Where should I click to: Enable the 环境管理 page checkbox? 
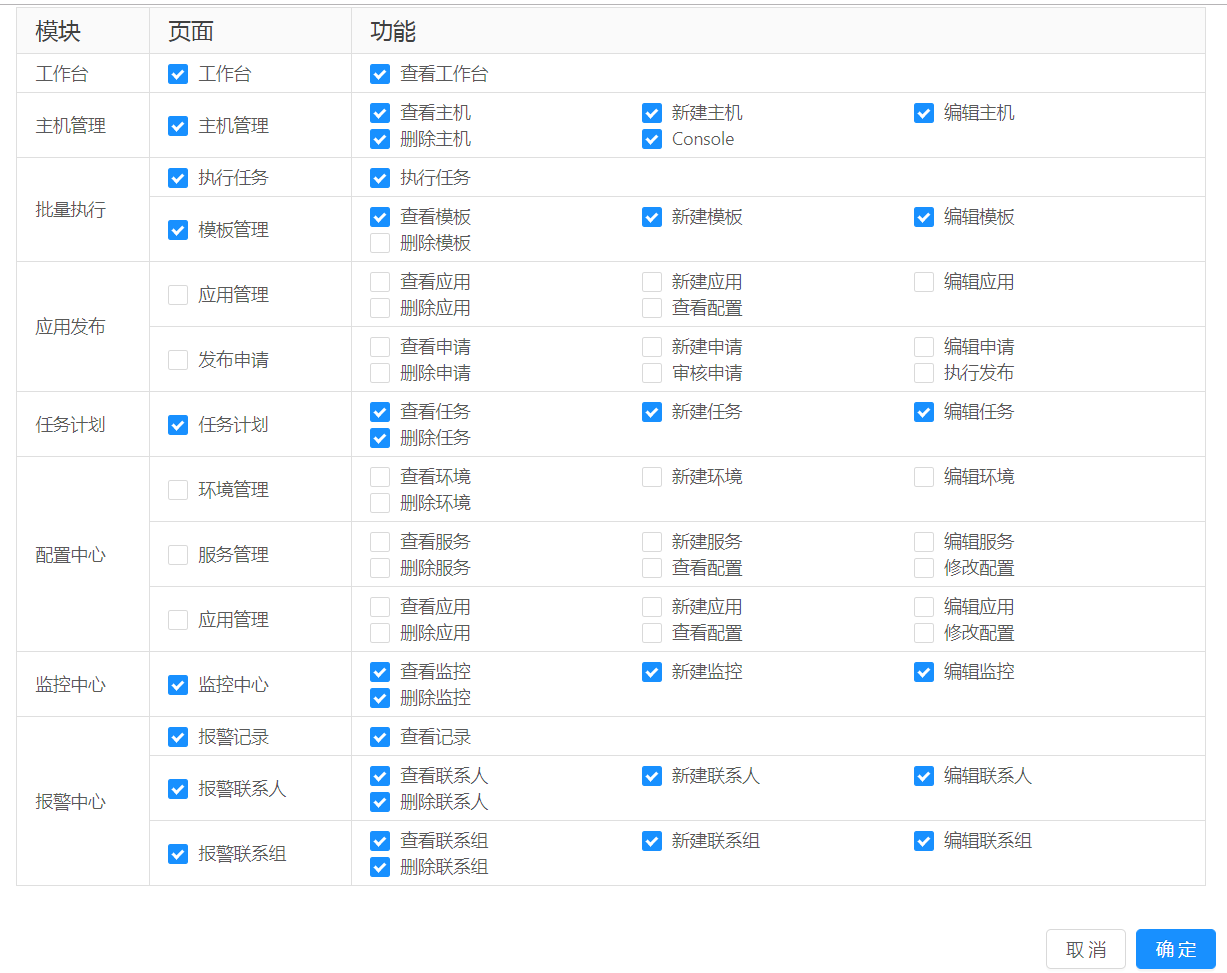click(x=178, y=489)
